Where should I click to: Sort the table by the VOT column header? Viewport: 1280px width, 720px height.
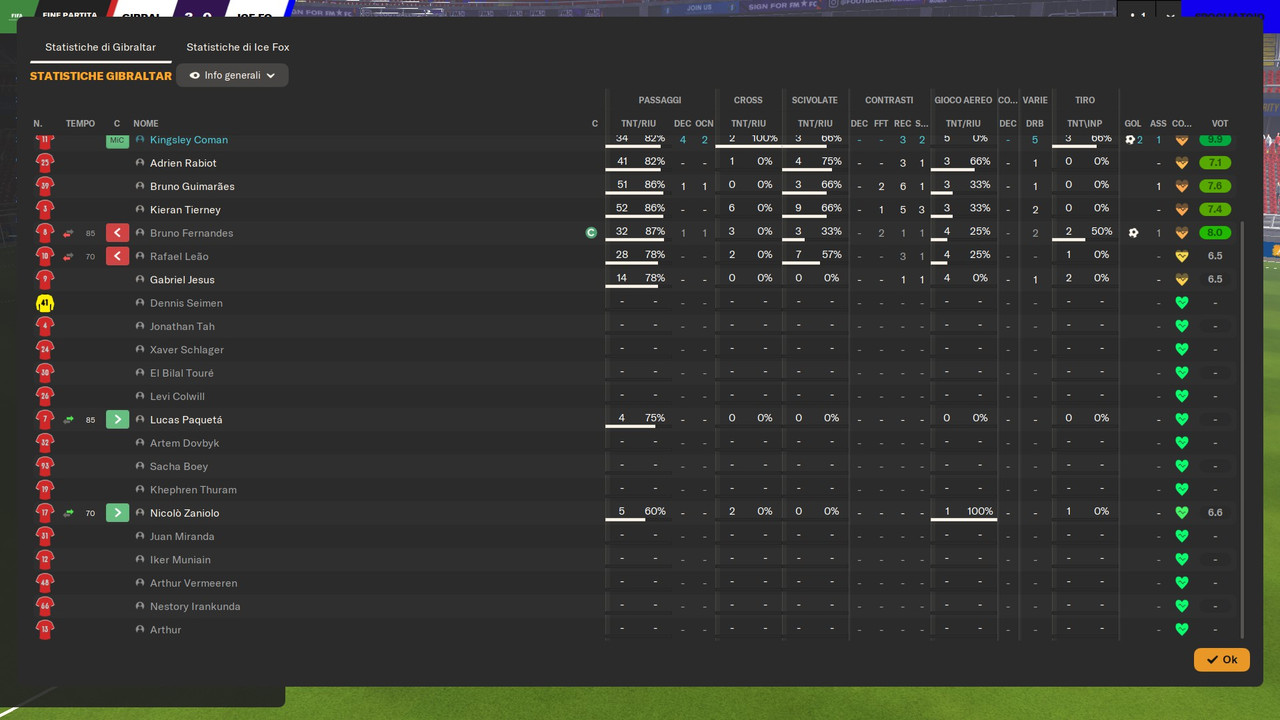pos(1220,124)
